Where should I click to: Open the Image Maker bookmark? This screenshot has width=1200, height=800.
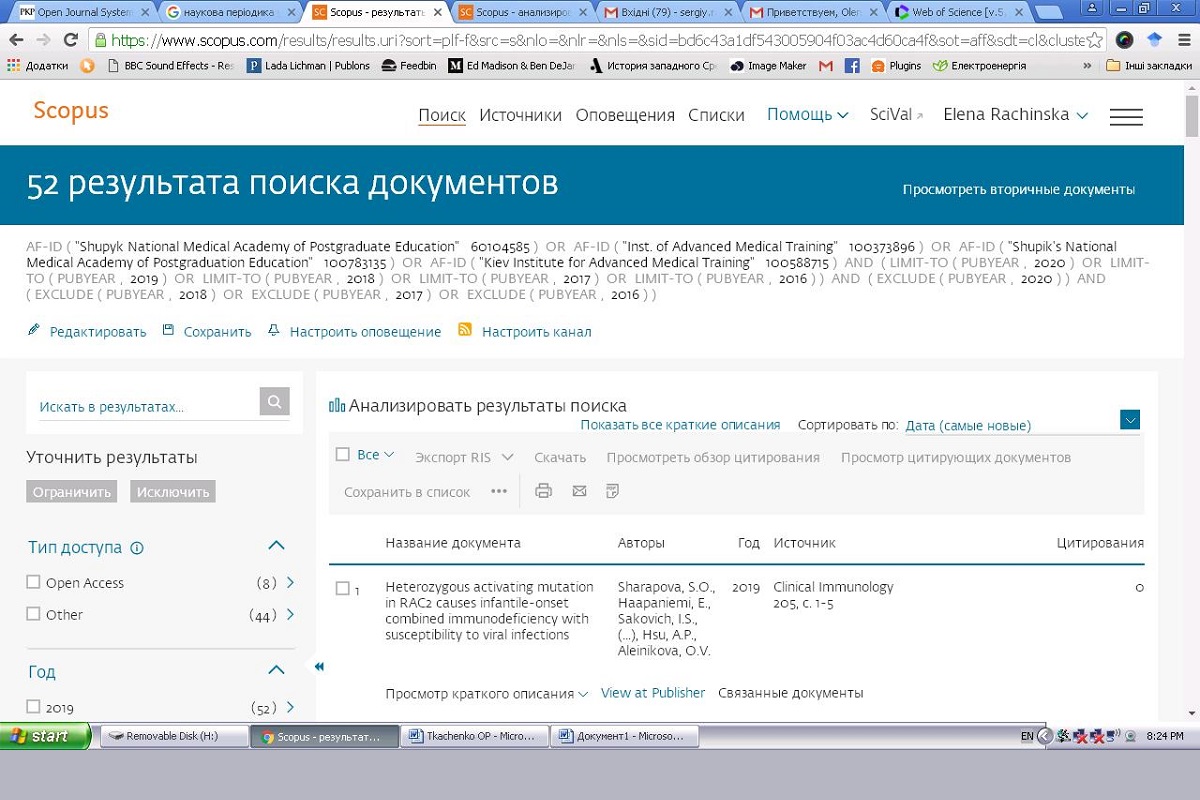point(769,66)
